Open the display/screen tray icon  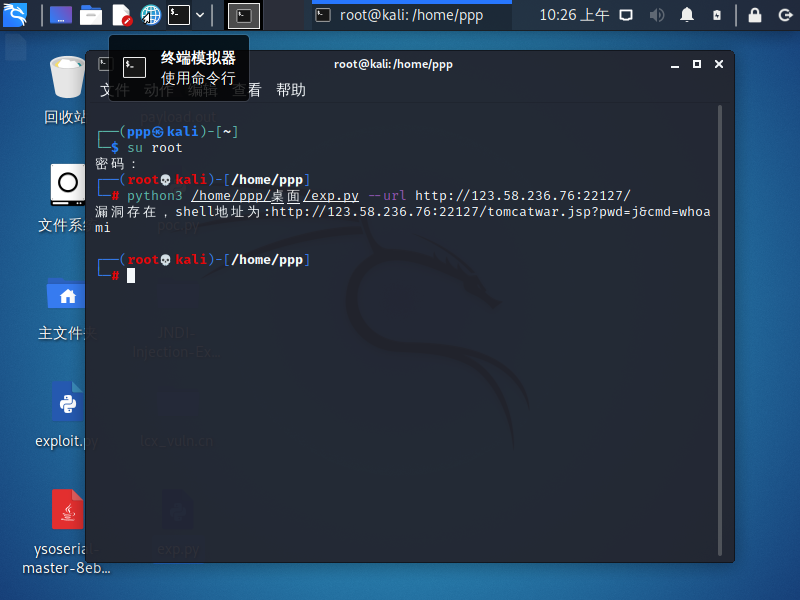click(626, 15)
